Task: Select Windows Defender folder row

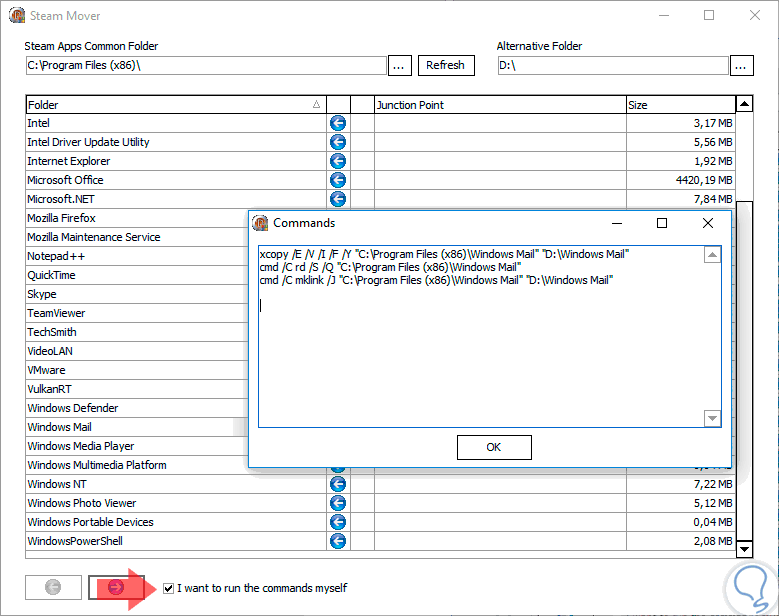Action: tap(137, 408)
